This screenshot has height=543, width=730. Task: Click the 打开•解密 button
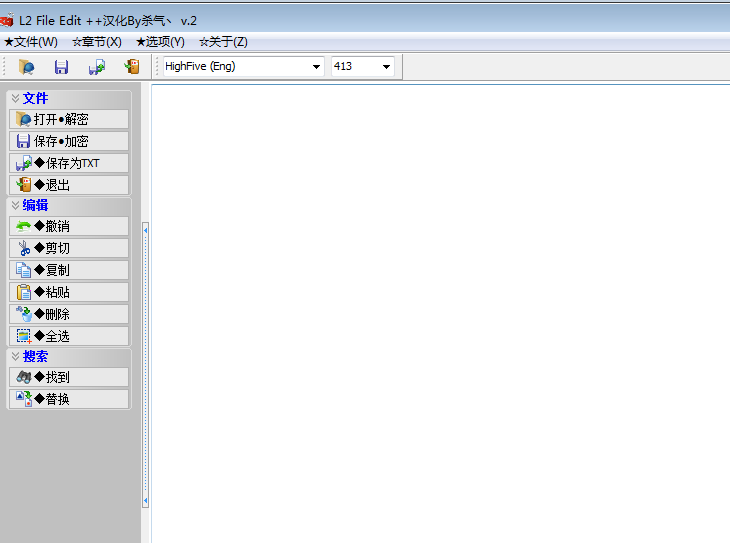69,119
